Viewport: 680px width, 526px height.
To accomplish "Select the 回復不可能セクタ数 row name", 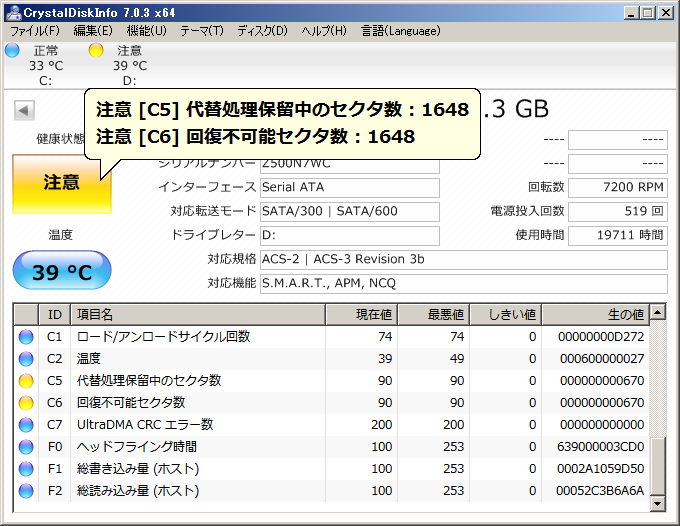I will pos(131,403).
